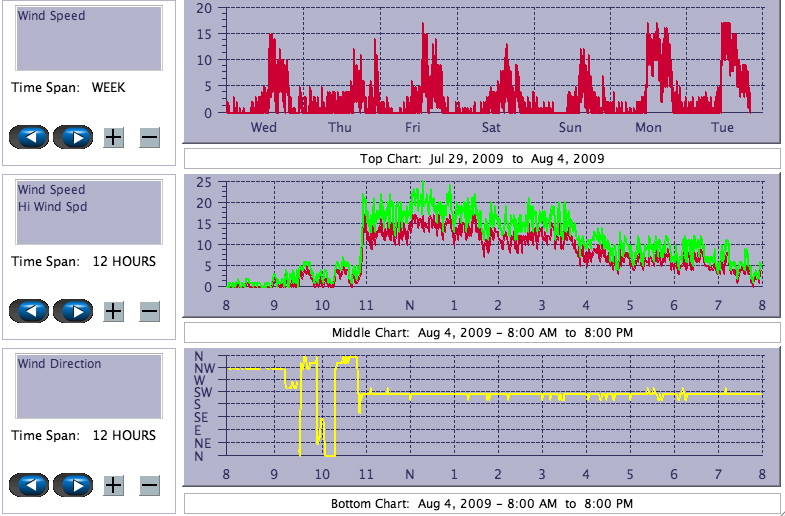
Task: Select Wind Direction in the bottom chart list
Action: click(59, 364)
